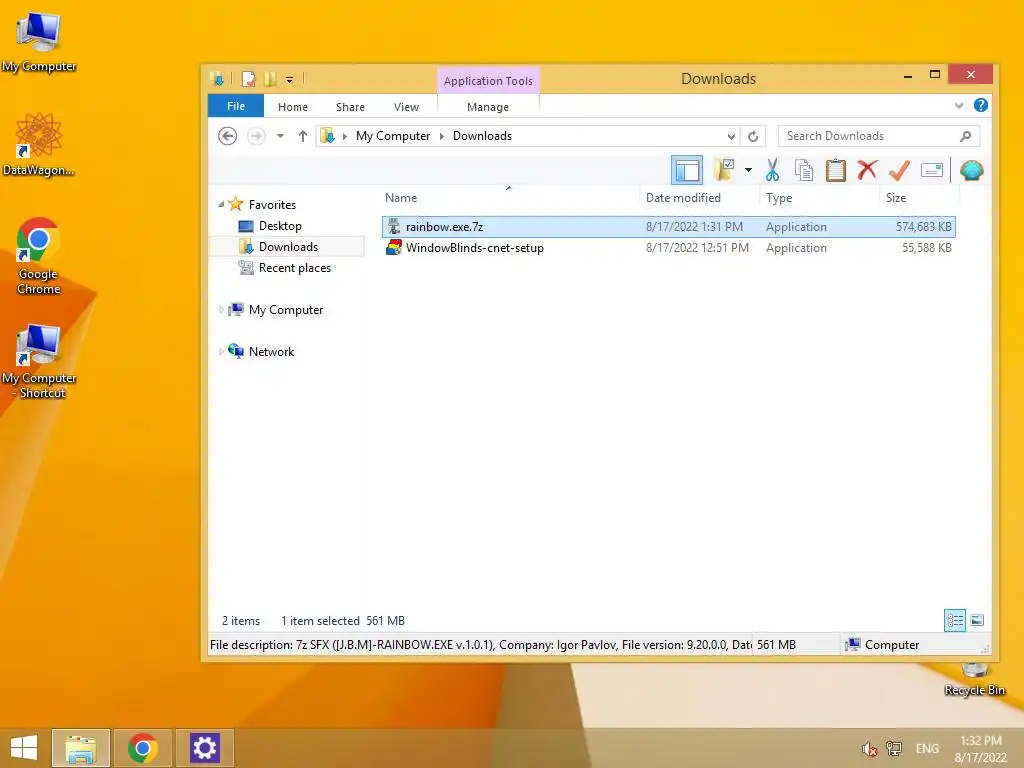
Task: Click the Properties icon in quick access toolbar
Action: (x=249, y=79)
